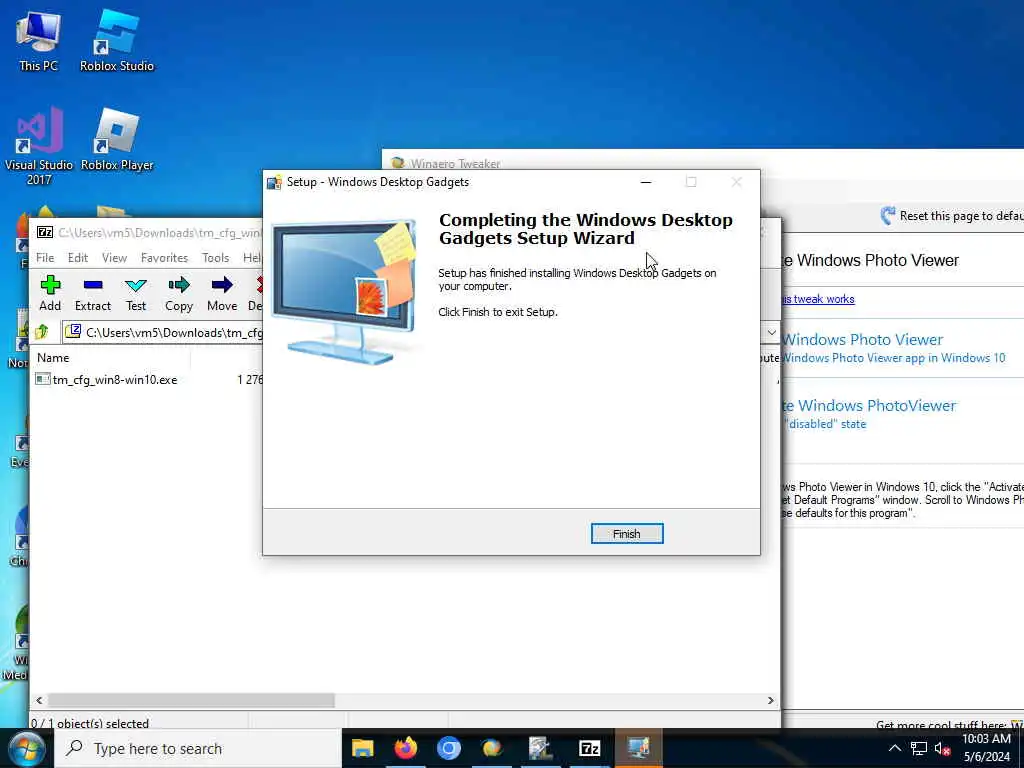The image size is (1024, 768).
Task: Open Roblox Player desktop shortcut
Action: (117, 140)
